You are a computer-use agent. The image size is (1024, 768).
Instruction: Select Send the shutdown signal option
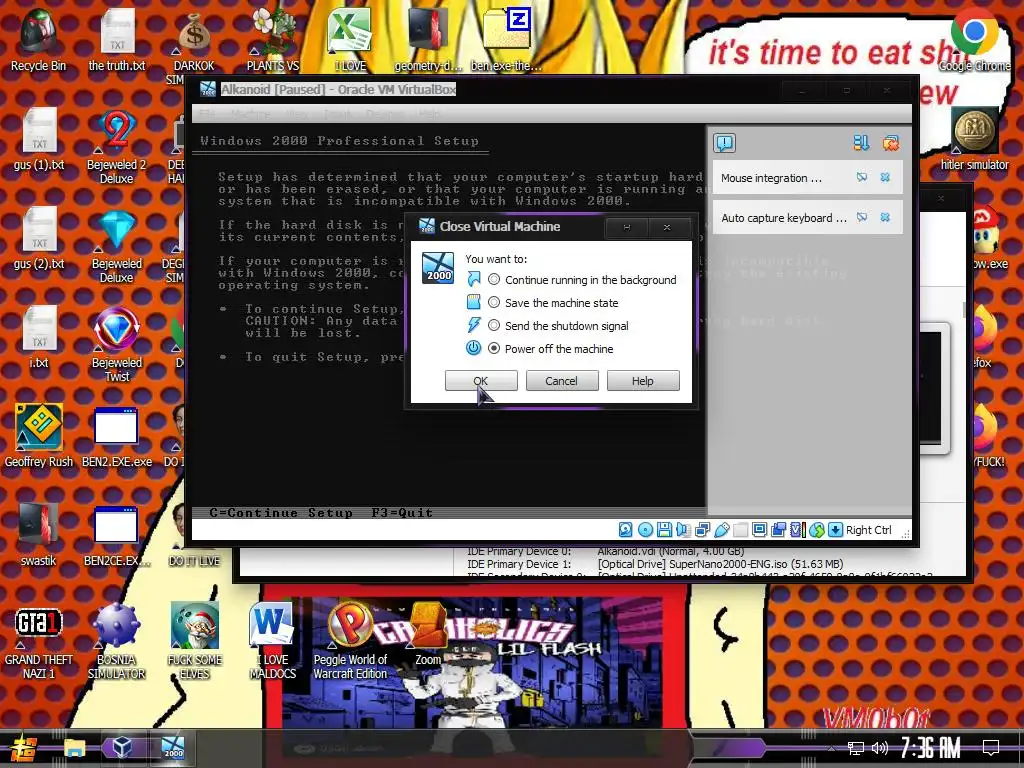pos(494,326)
